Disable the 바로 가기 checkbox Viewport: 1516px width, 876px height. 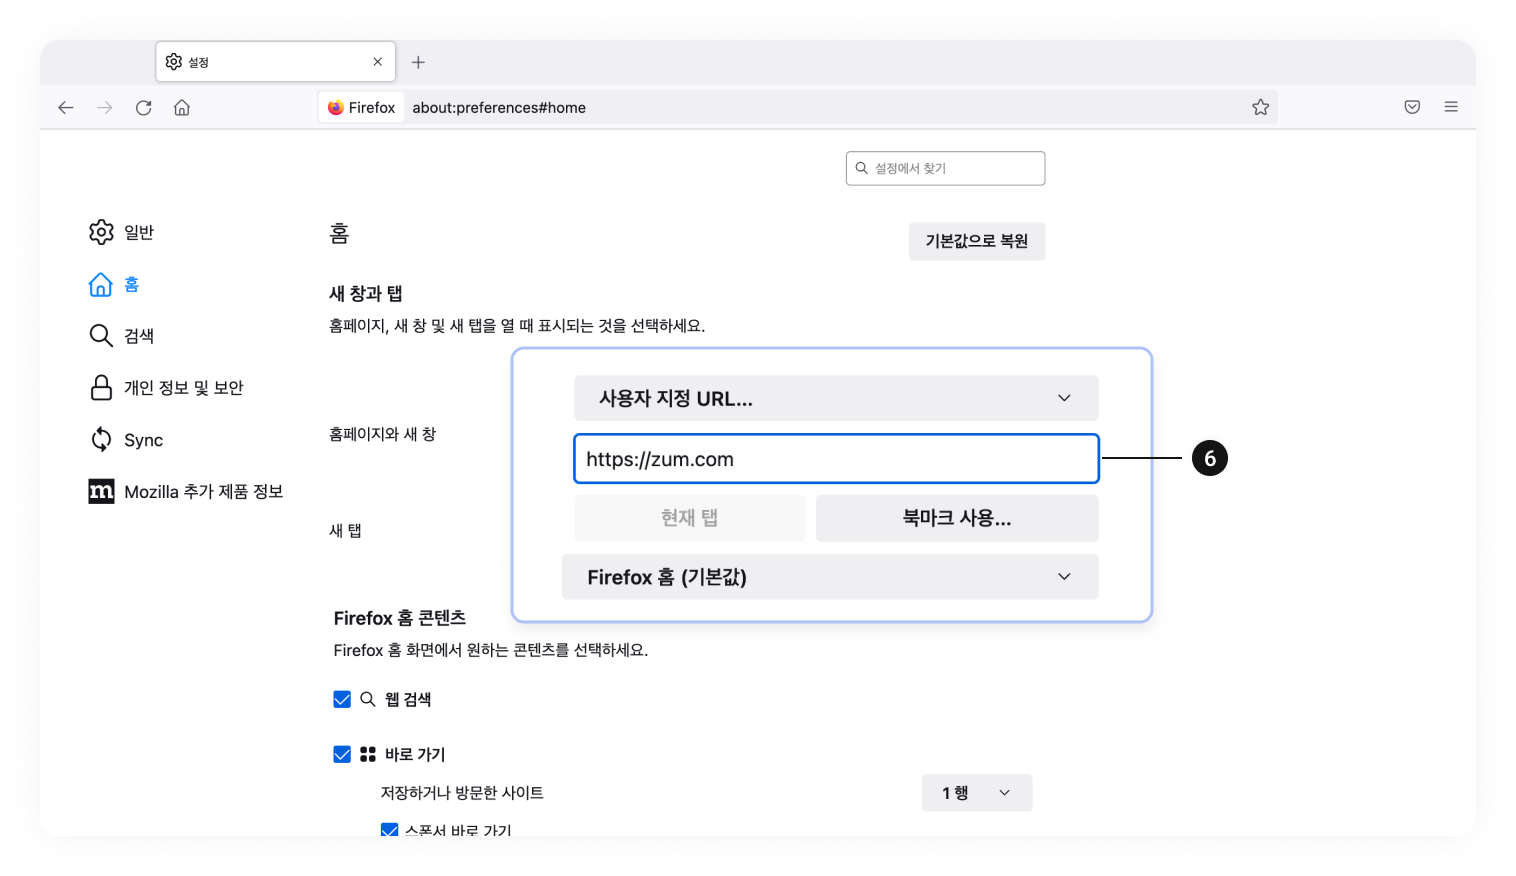click(x=342, y=754)
